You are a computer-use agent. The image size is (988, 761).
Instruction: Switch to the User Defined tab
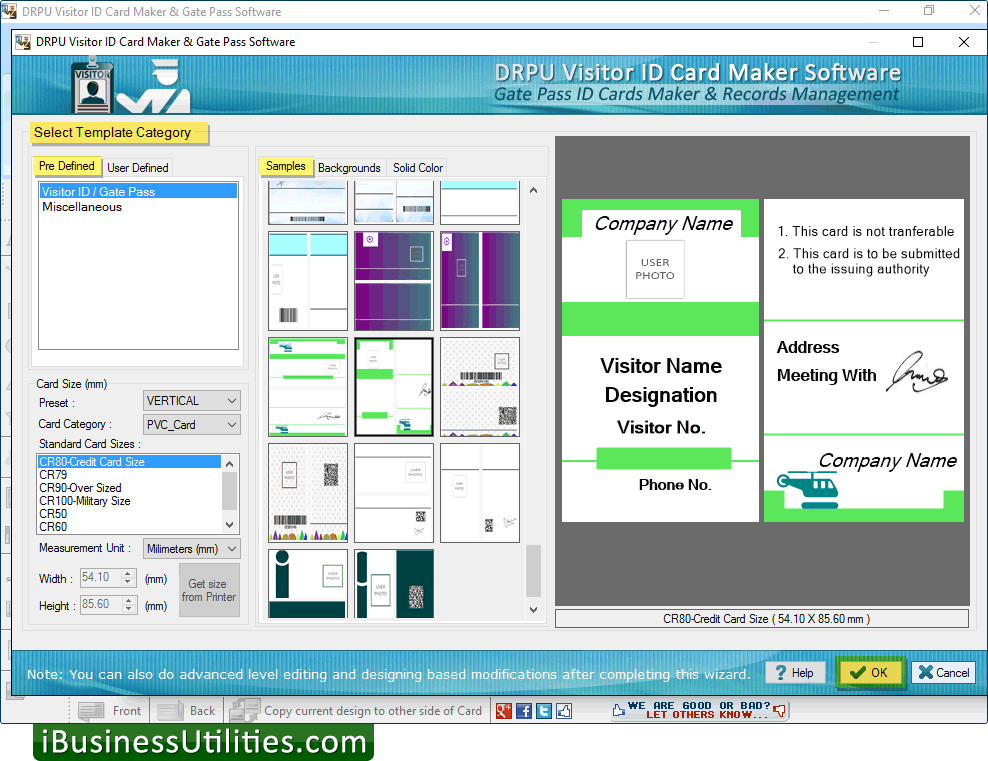coord(137,168)
